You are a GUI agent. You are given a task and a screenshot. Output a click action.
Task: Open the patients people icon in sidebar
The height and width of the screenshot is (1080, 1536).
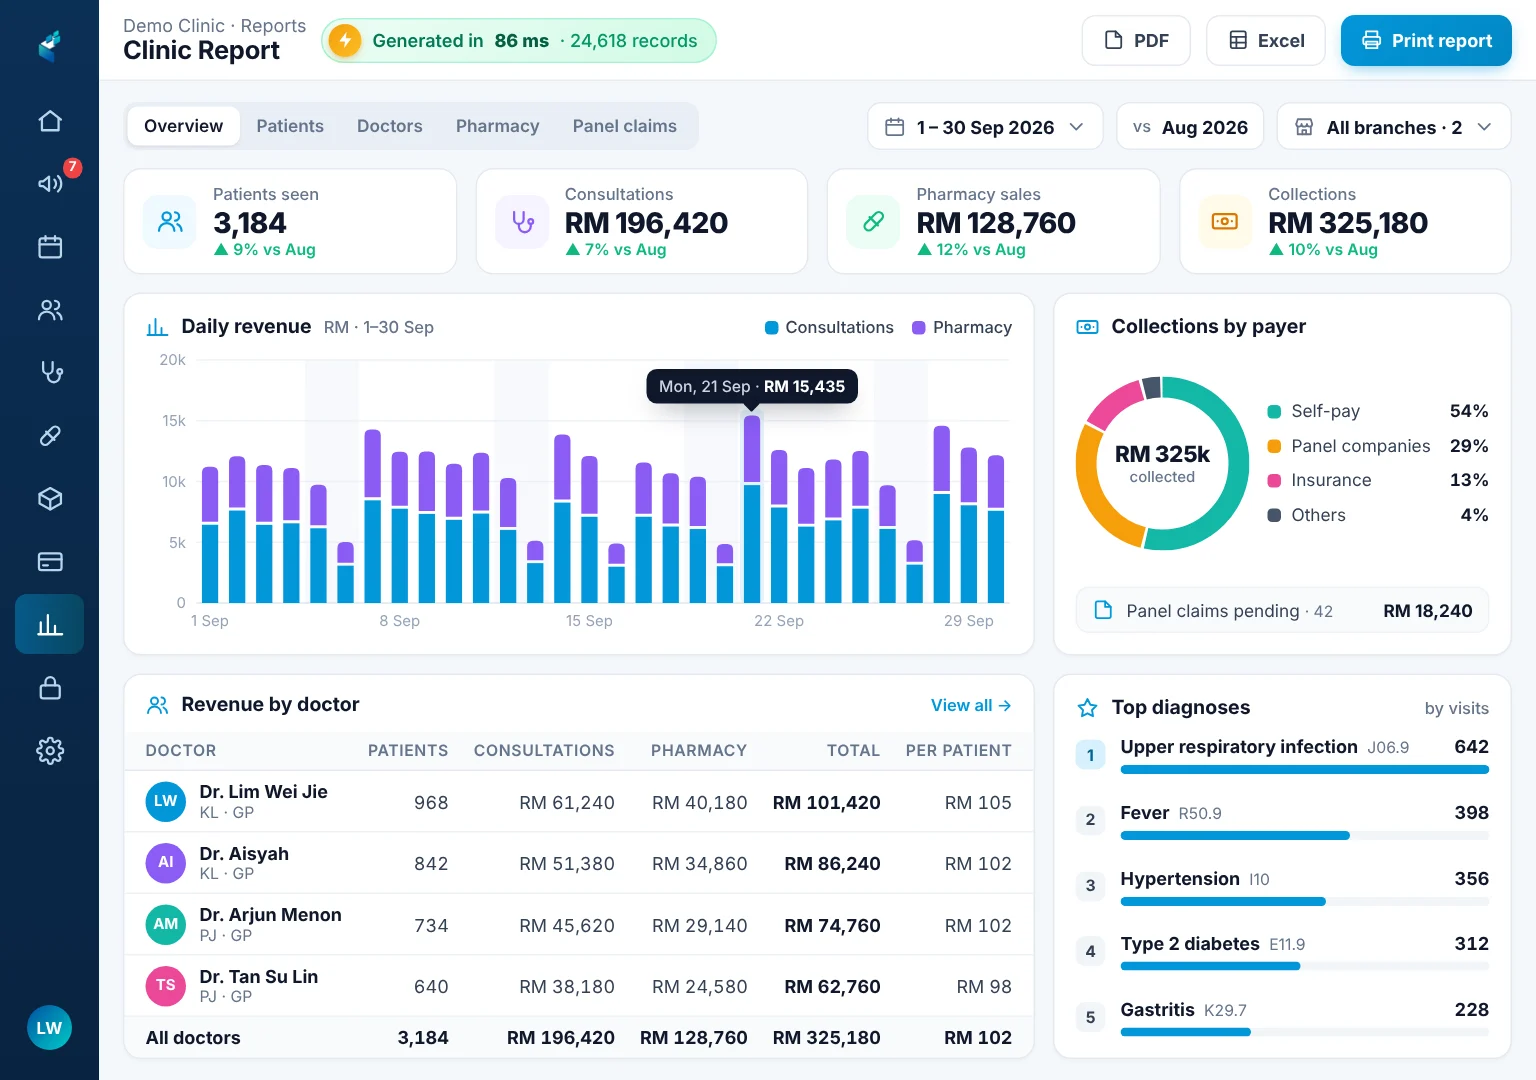(50, 310)
